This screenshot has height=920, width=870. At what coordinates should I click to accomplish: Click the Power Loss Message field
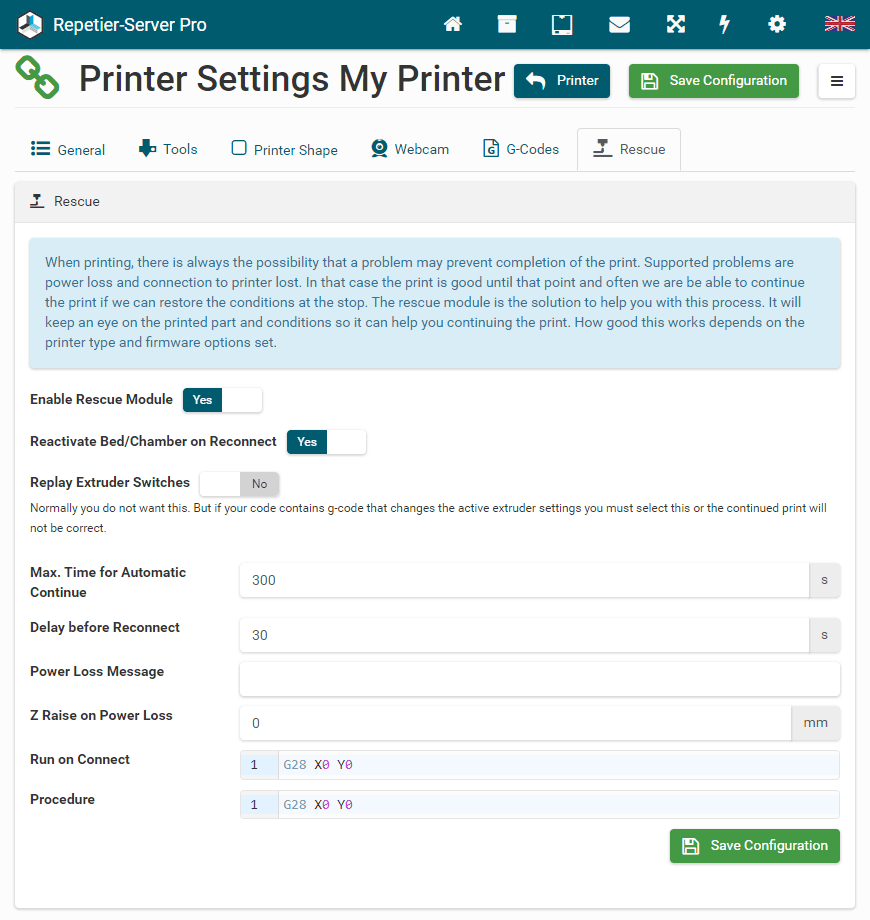pyautogui.click(x=539, y=679)
